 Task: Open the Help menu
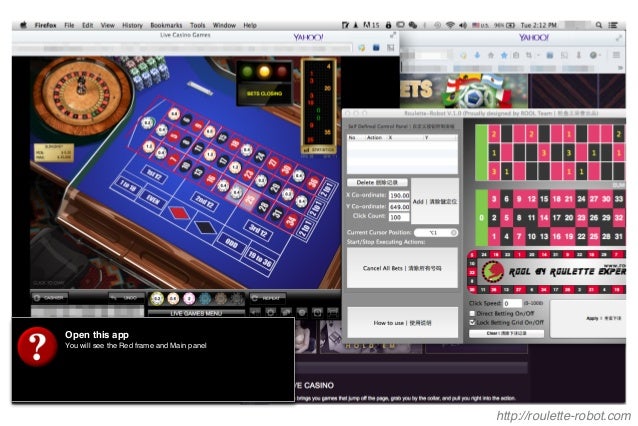click(250, 25)
